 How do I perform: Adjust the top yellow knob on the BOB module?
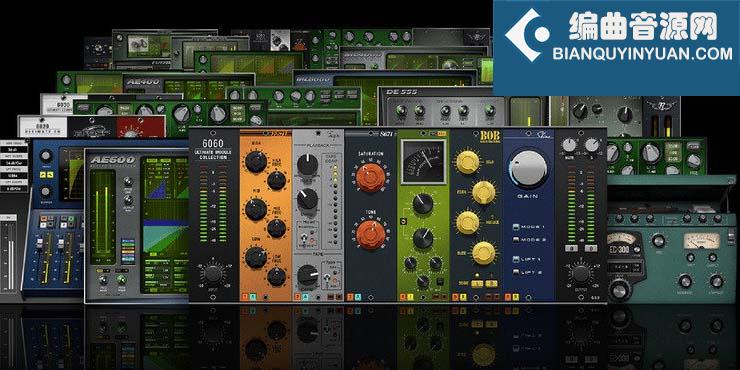pos(468,161)
